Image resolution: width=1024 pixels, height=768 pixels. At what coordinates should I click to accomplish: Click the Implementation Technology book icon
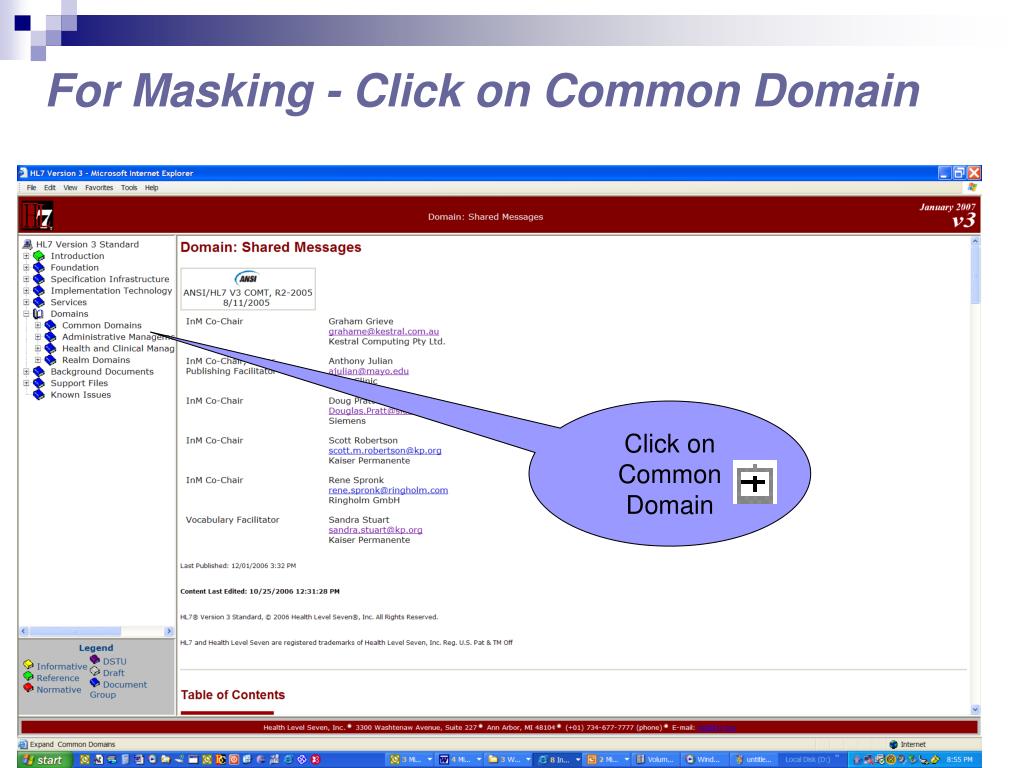(x=39, y=291)
